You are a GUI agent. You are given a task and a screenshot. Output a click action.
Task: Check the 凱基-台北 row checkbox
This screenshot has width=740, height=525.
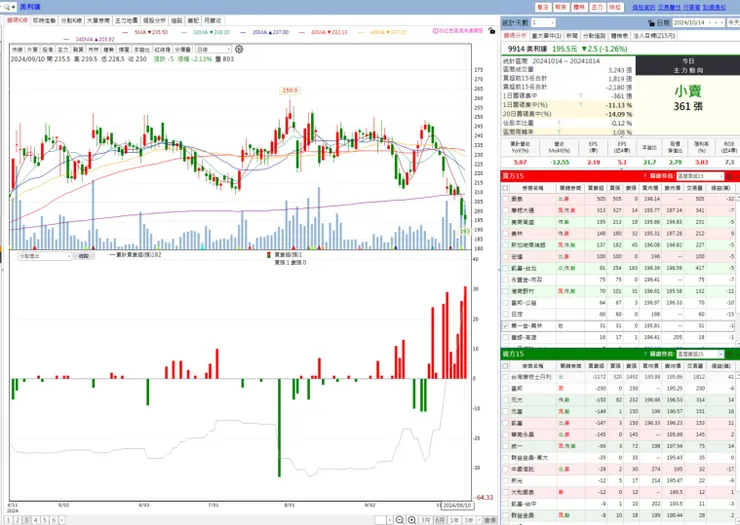point(505,268)
